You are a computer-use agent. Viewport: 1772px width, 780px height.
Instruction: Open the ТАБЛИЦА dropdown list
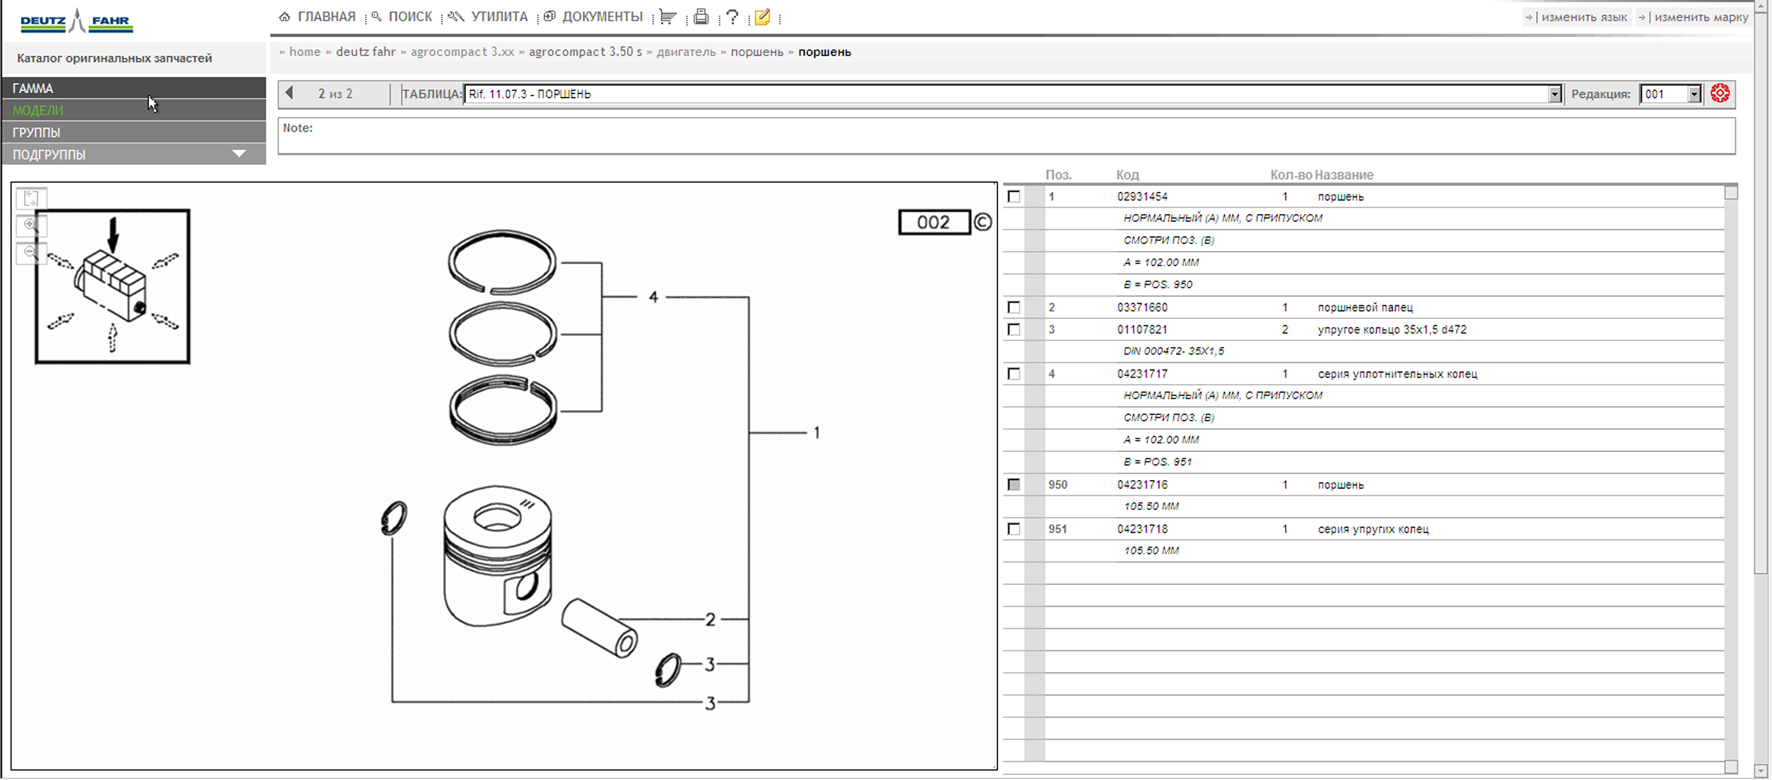coord(1554,94)
